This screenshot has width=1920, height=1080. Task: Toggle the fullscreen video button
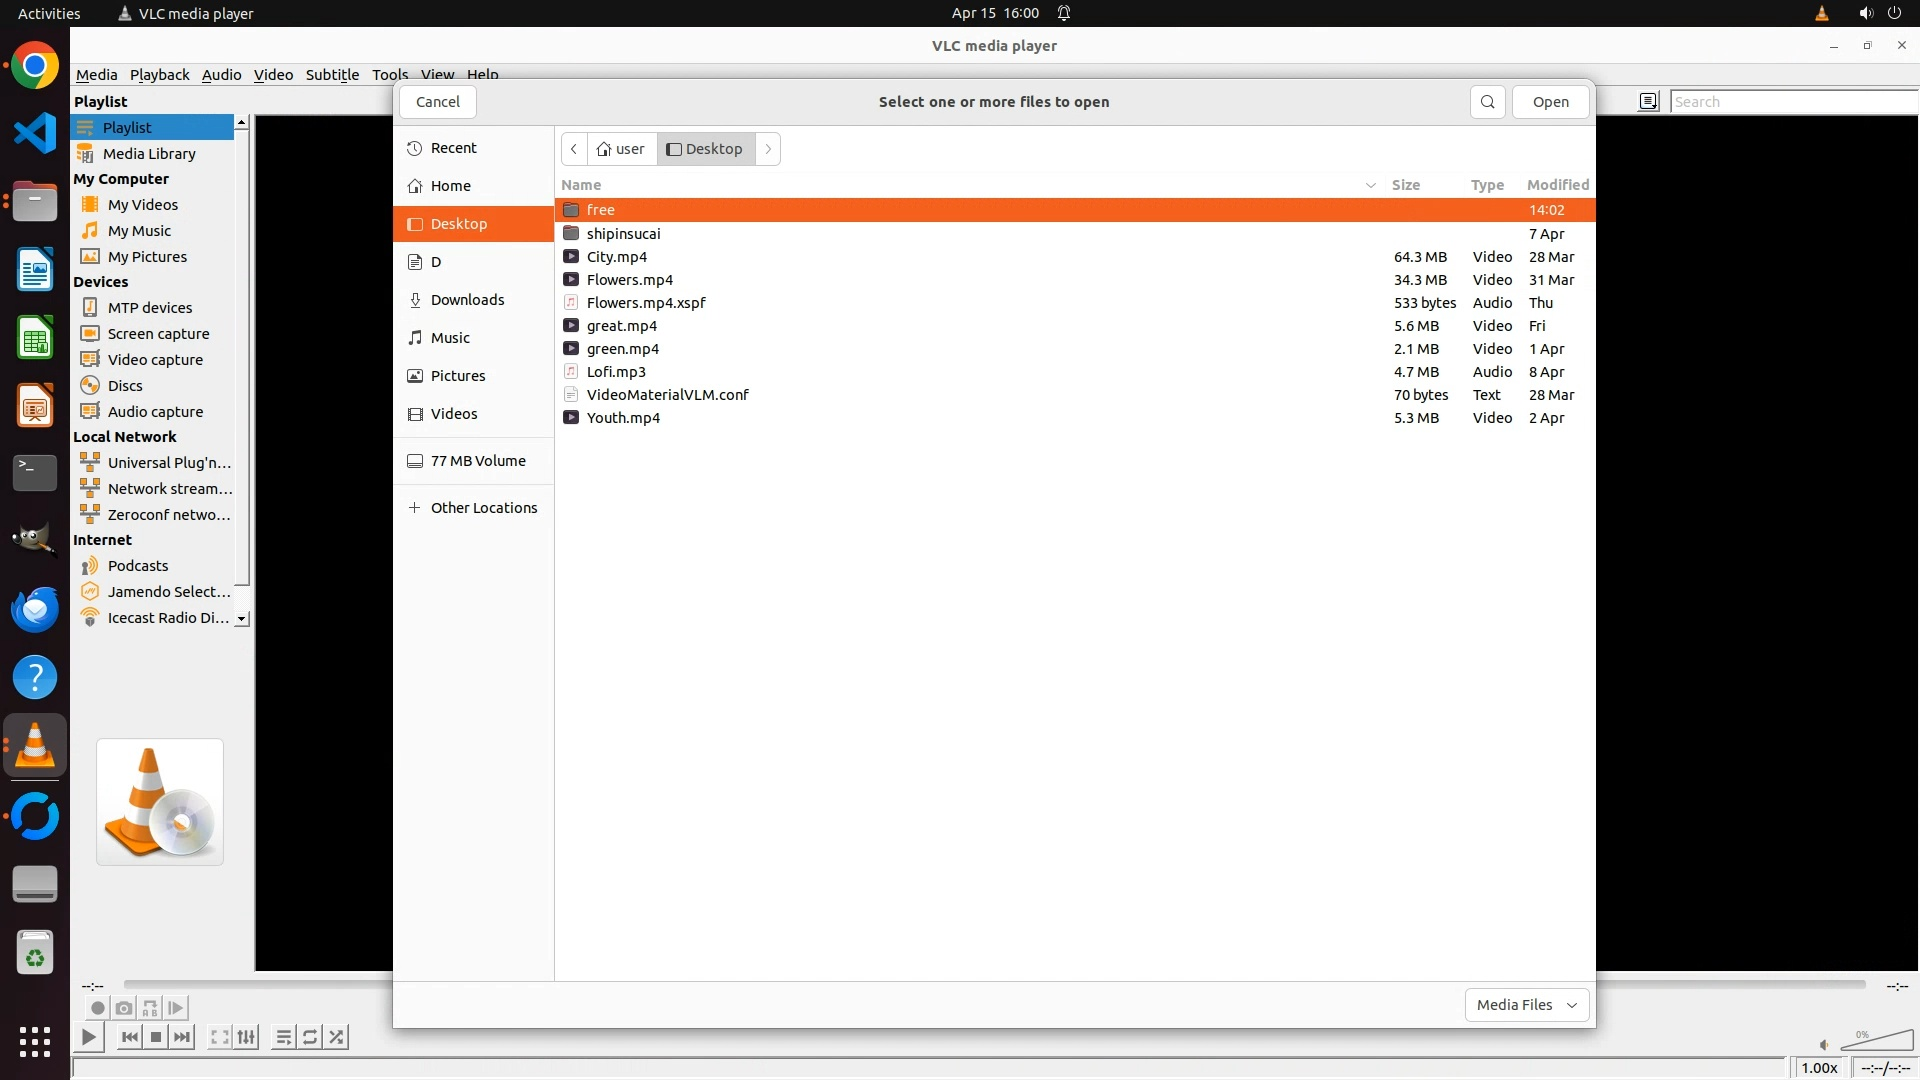(220, 1037)
